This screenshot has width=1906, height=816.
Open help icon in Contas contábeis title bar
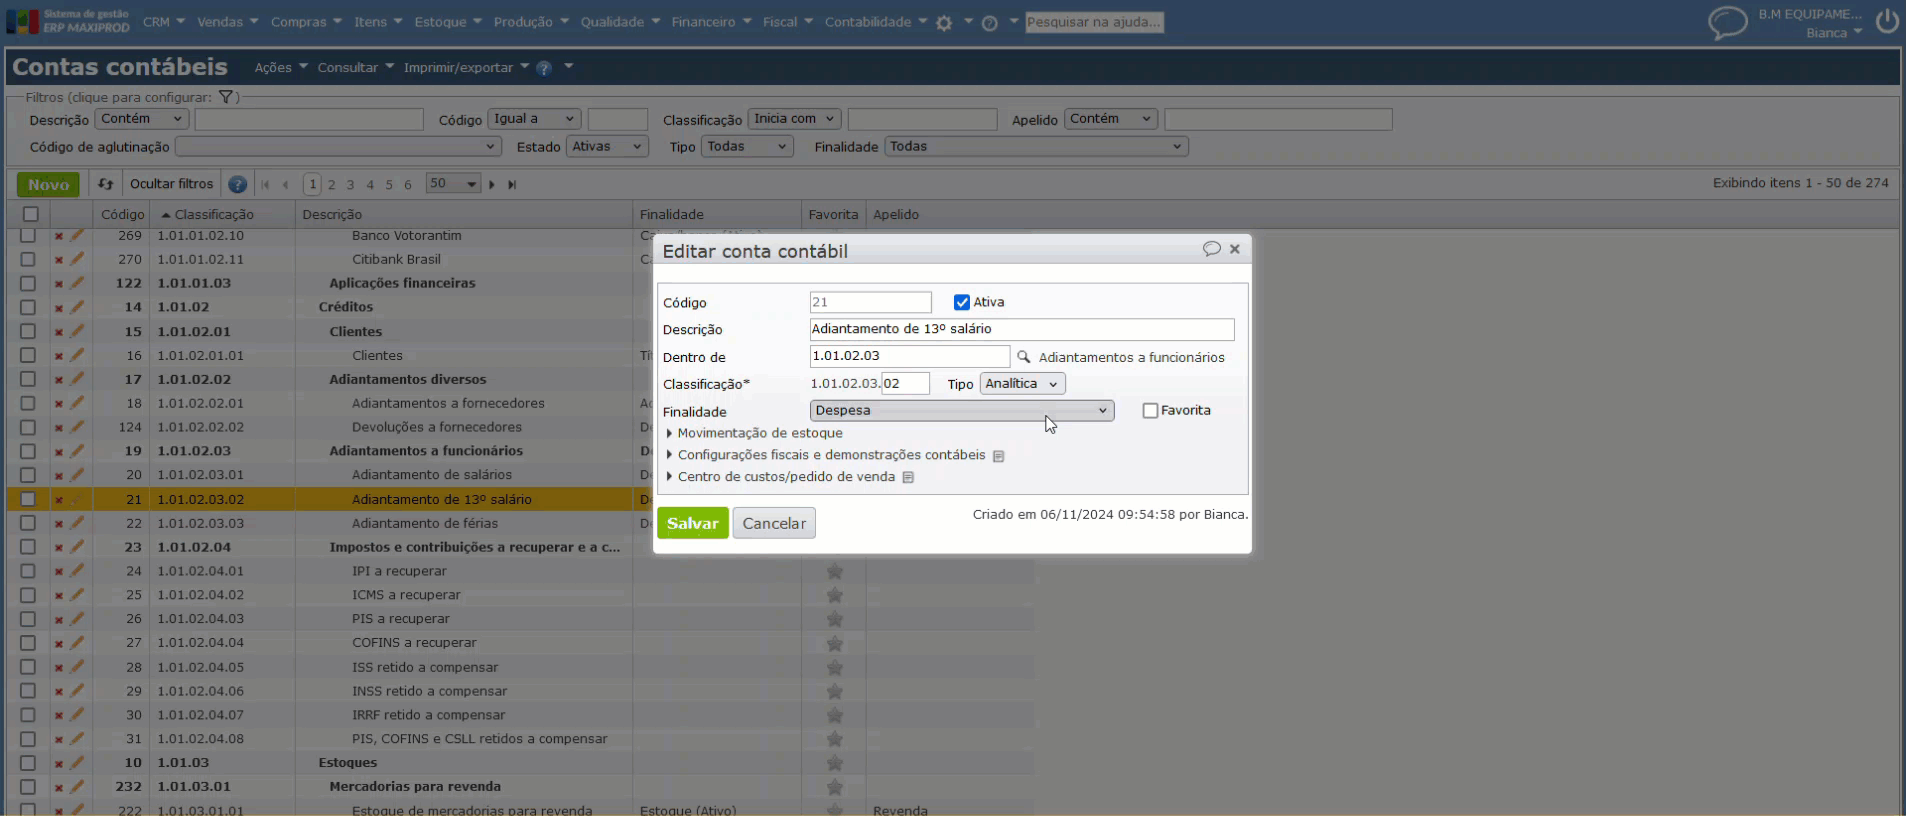tap(544, 68)
